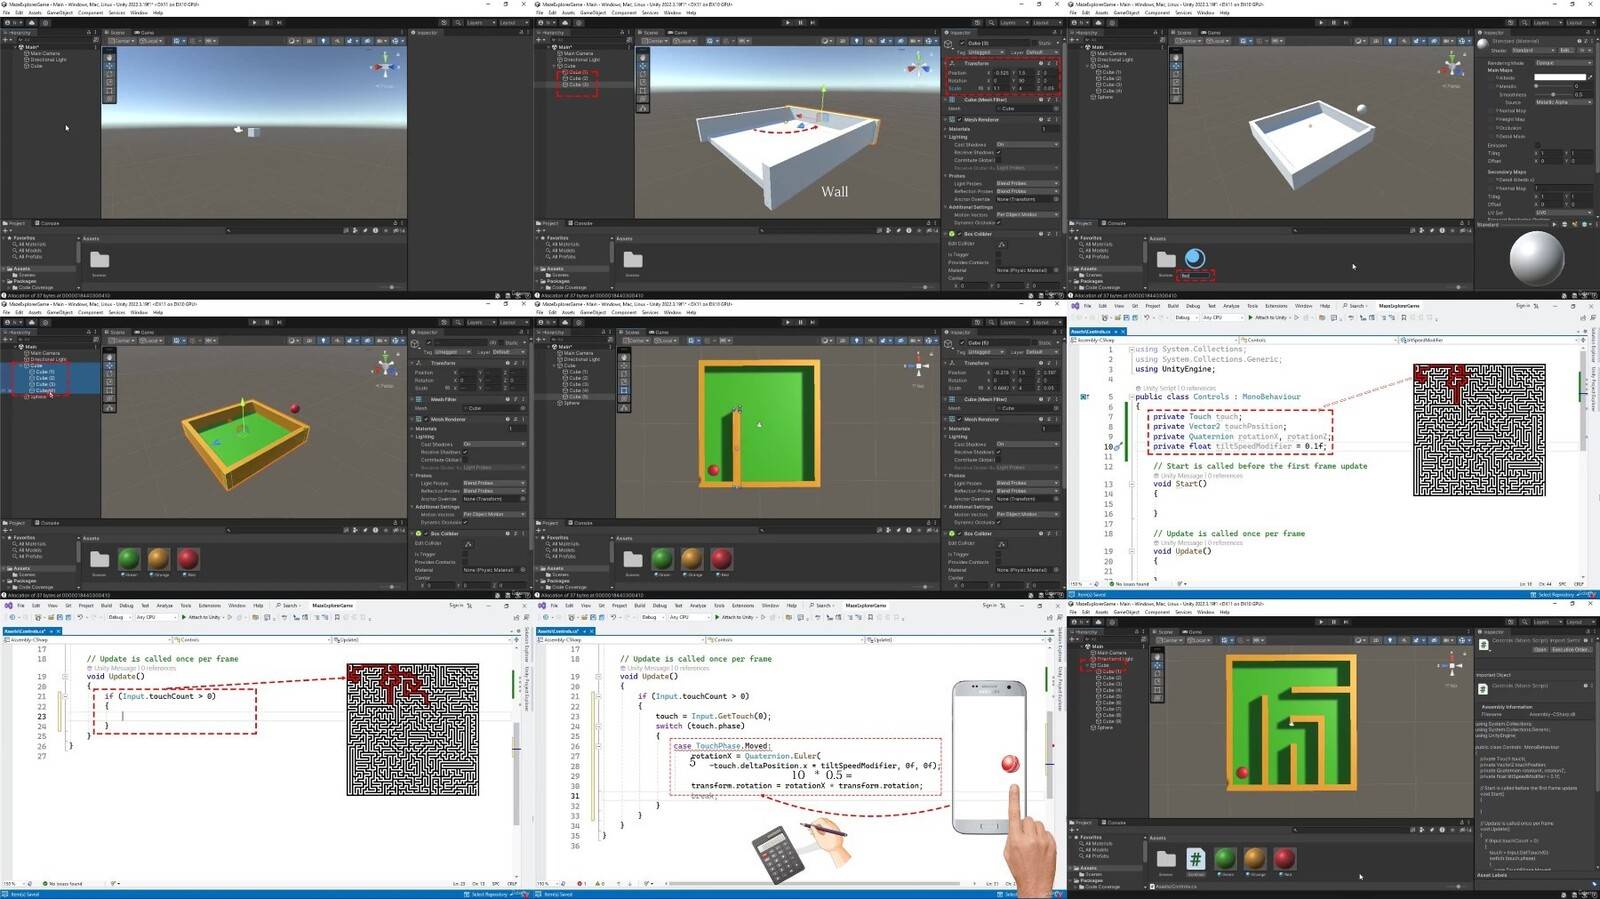
Task: Select the Controls script asset in finished-maze Unity window
Action: click(1195, 859)
